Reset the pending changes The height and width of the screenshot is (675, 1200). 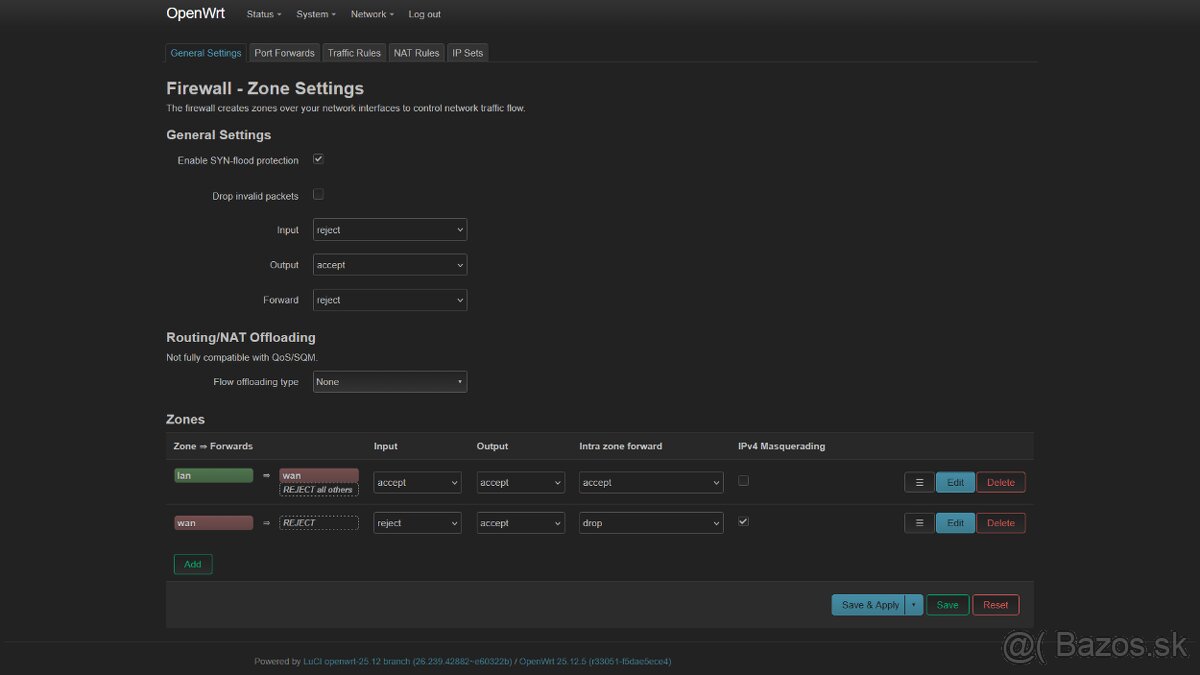(x=996, y=605)
